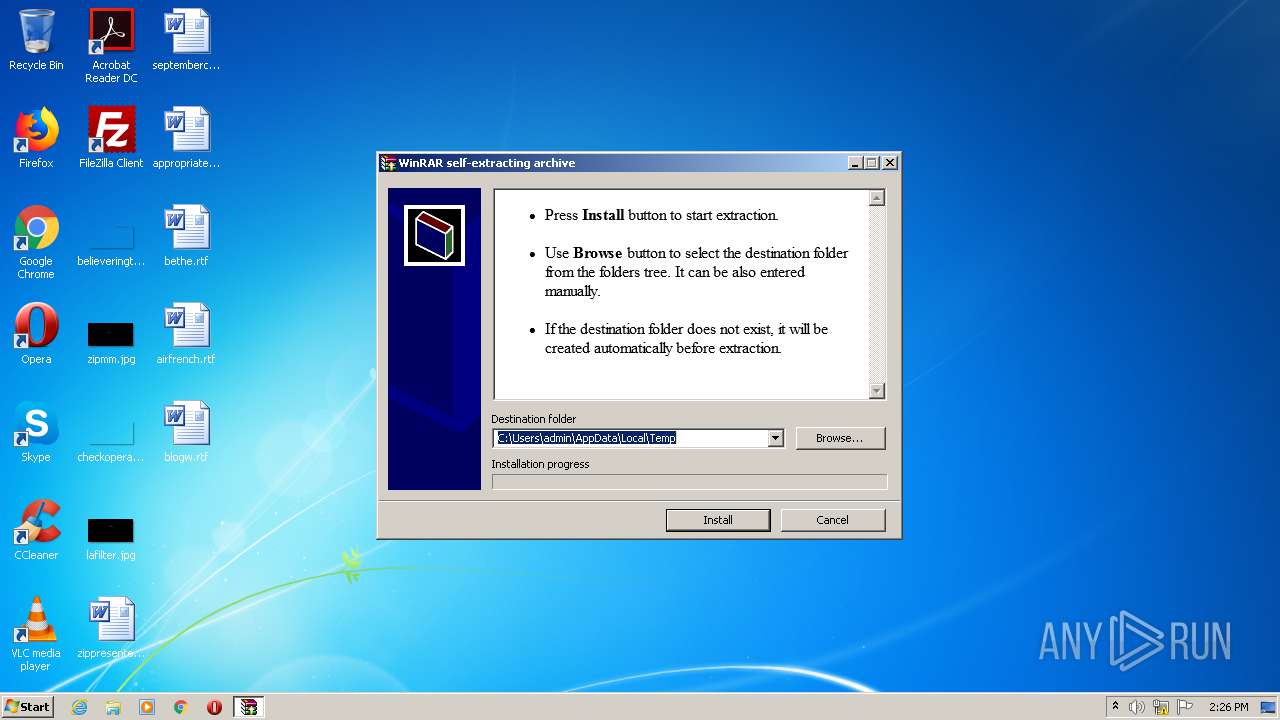Select the appropriate... Word document

186,138
